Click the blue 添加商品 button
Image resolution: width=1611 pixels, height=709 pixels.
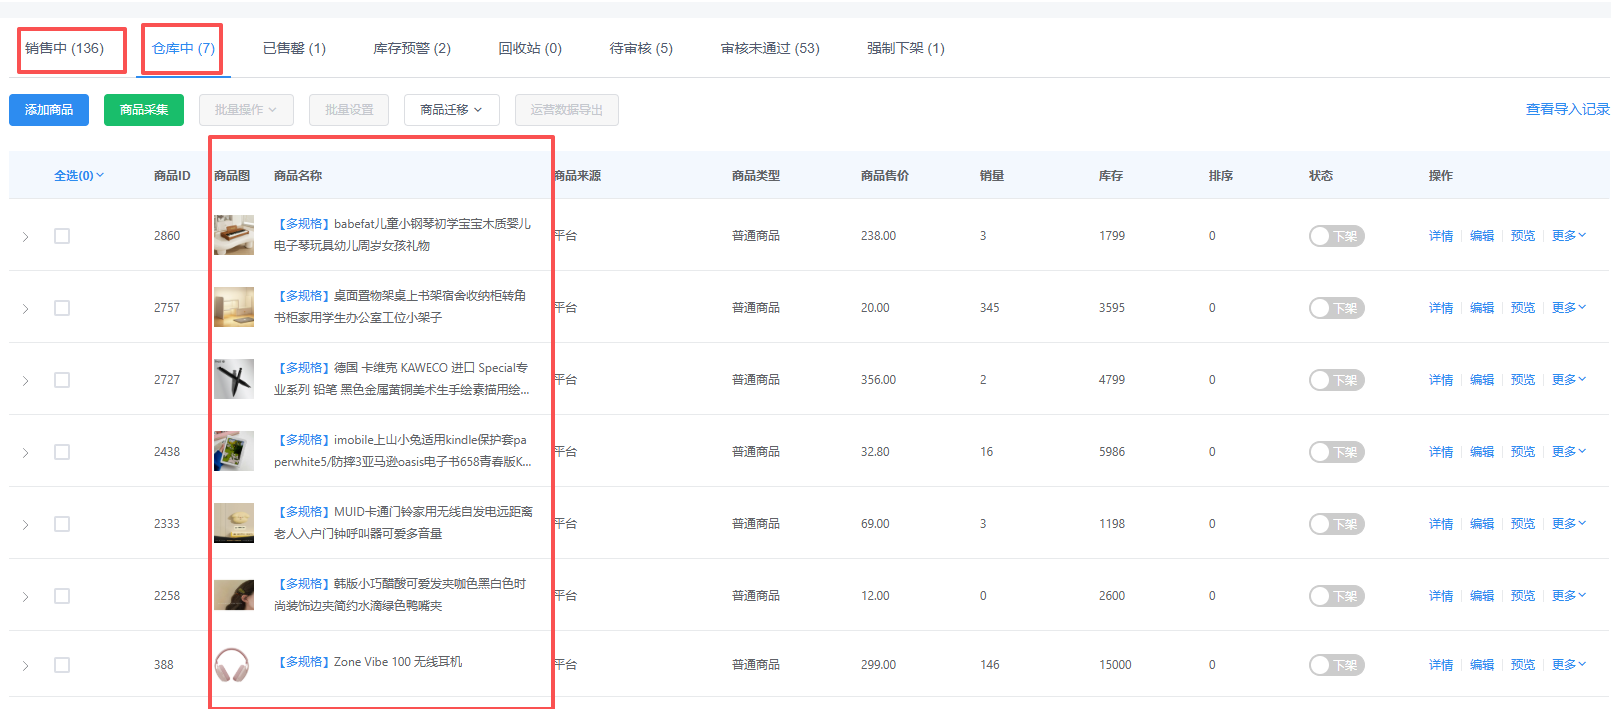pyautogui.click(x=49, y=110)
